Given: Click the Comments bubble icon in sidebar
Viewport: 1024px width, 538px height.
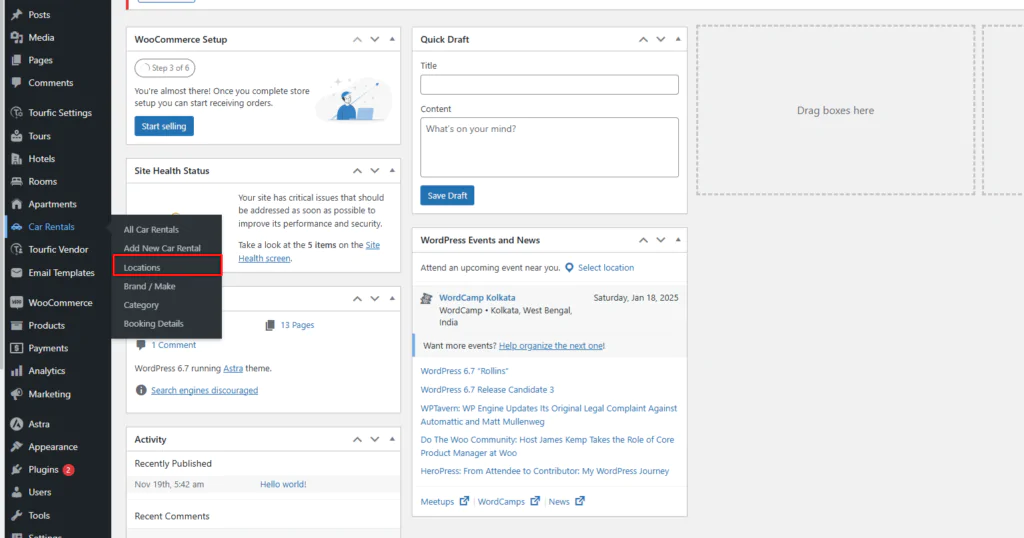Looking at the screenshot, I should click(17, 83).
